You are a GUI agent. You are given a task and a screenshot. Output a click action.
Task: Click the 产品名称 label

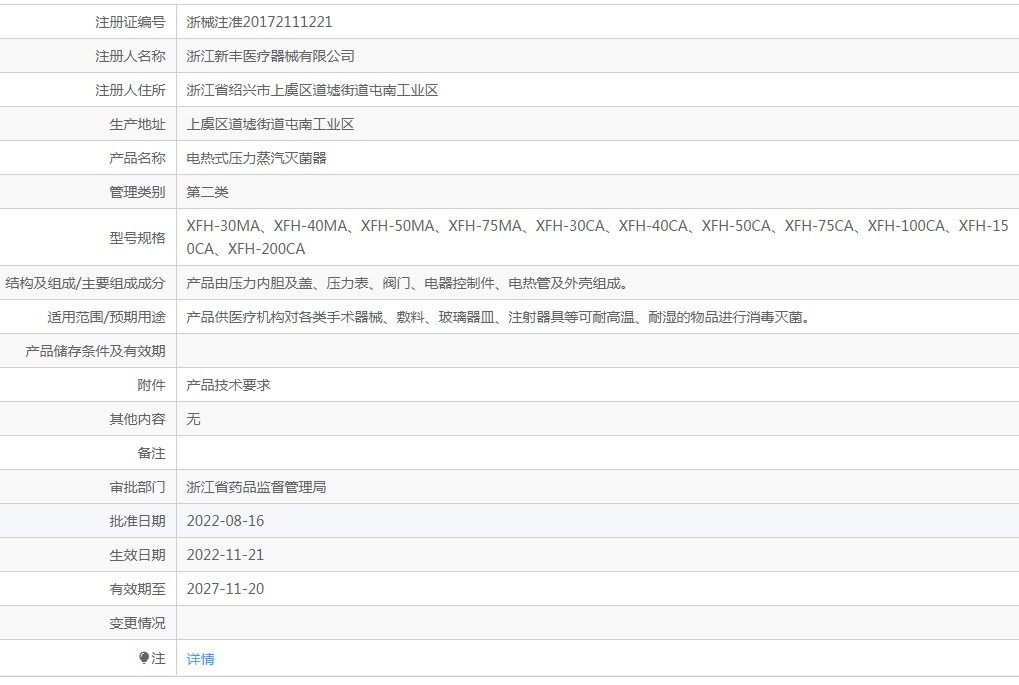point(137,158)
